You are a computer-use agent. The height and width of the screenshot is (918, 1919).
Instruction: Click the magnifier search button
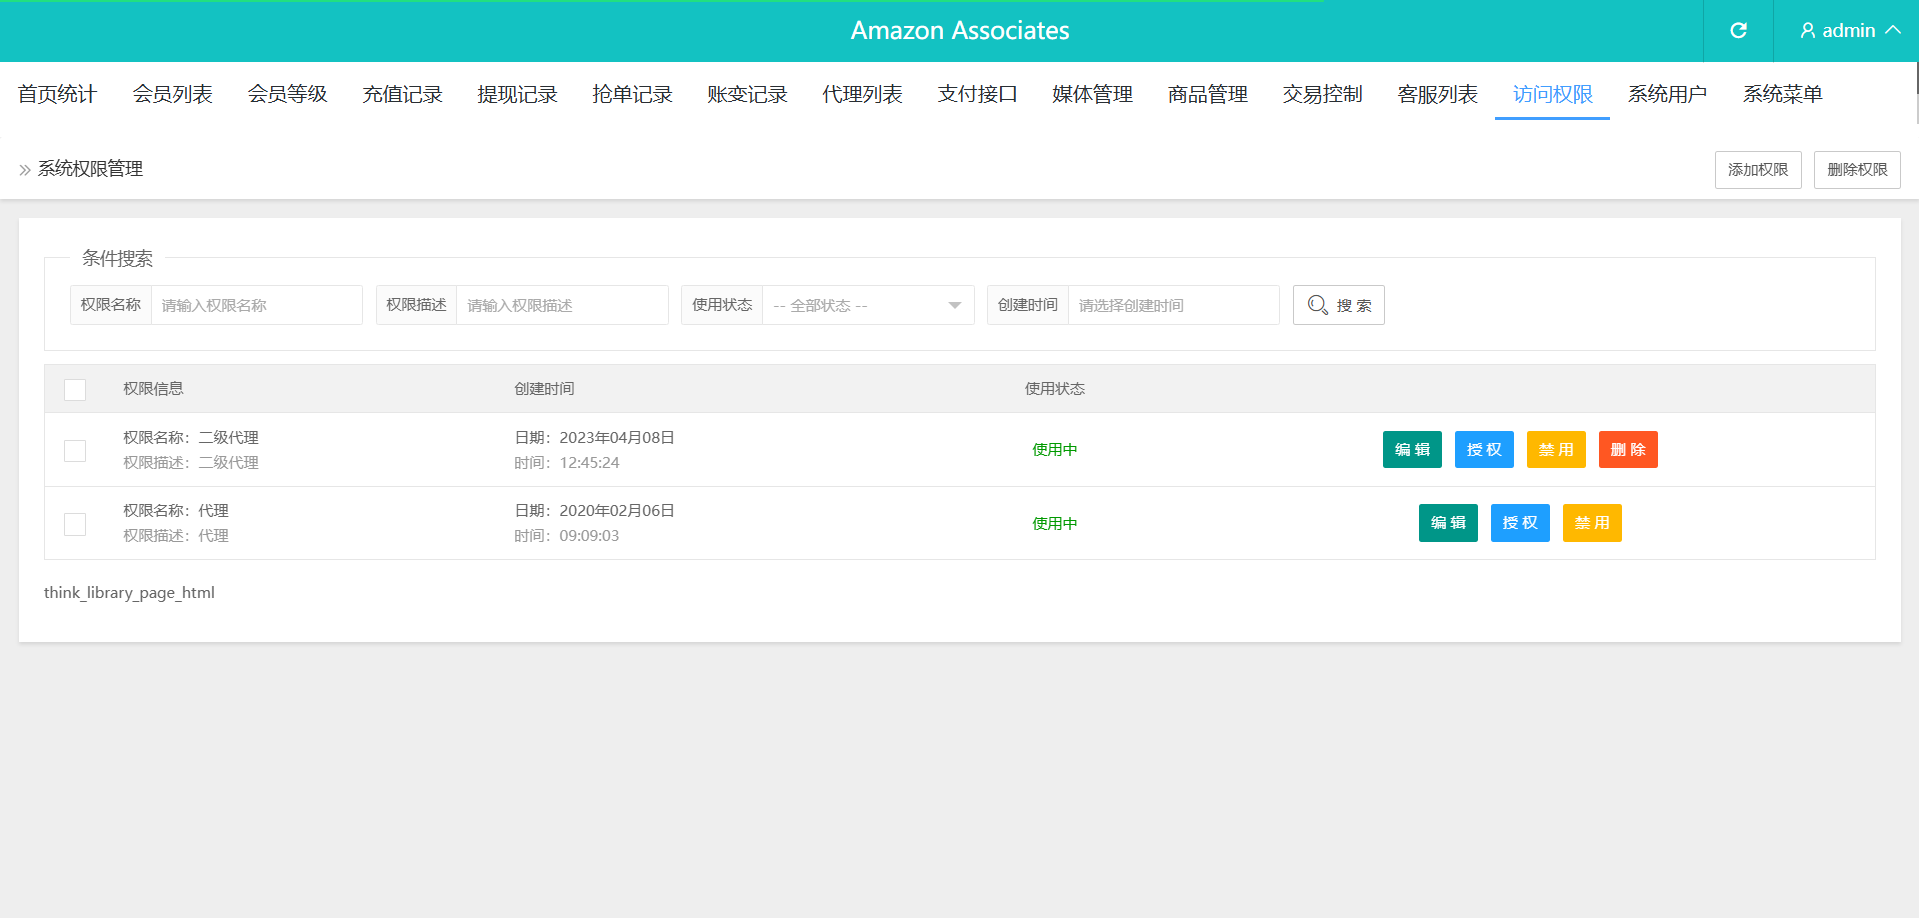(x=1338, y=305)
